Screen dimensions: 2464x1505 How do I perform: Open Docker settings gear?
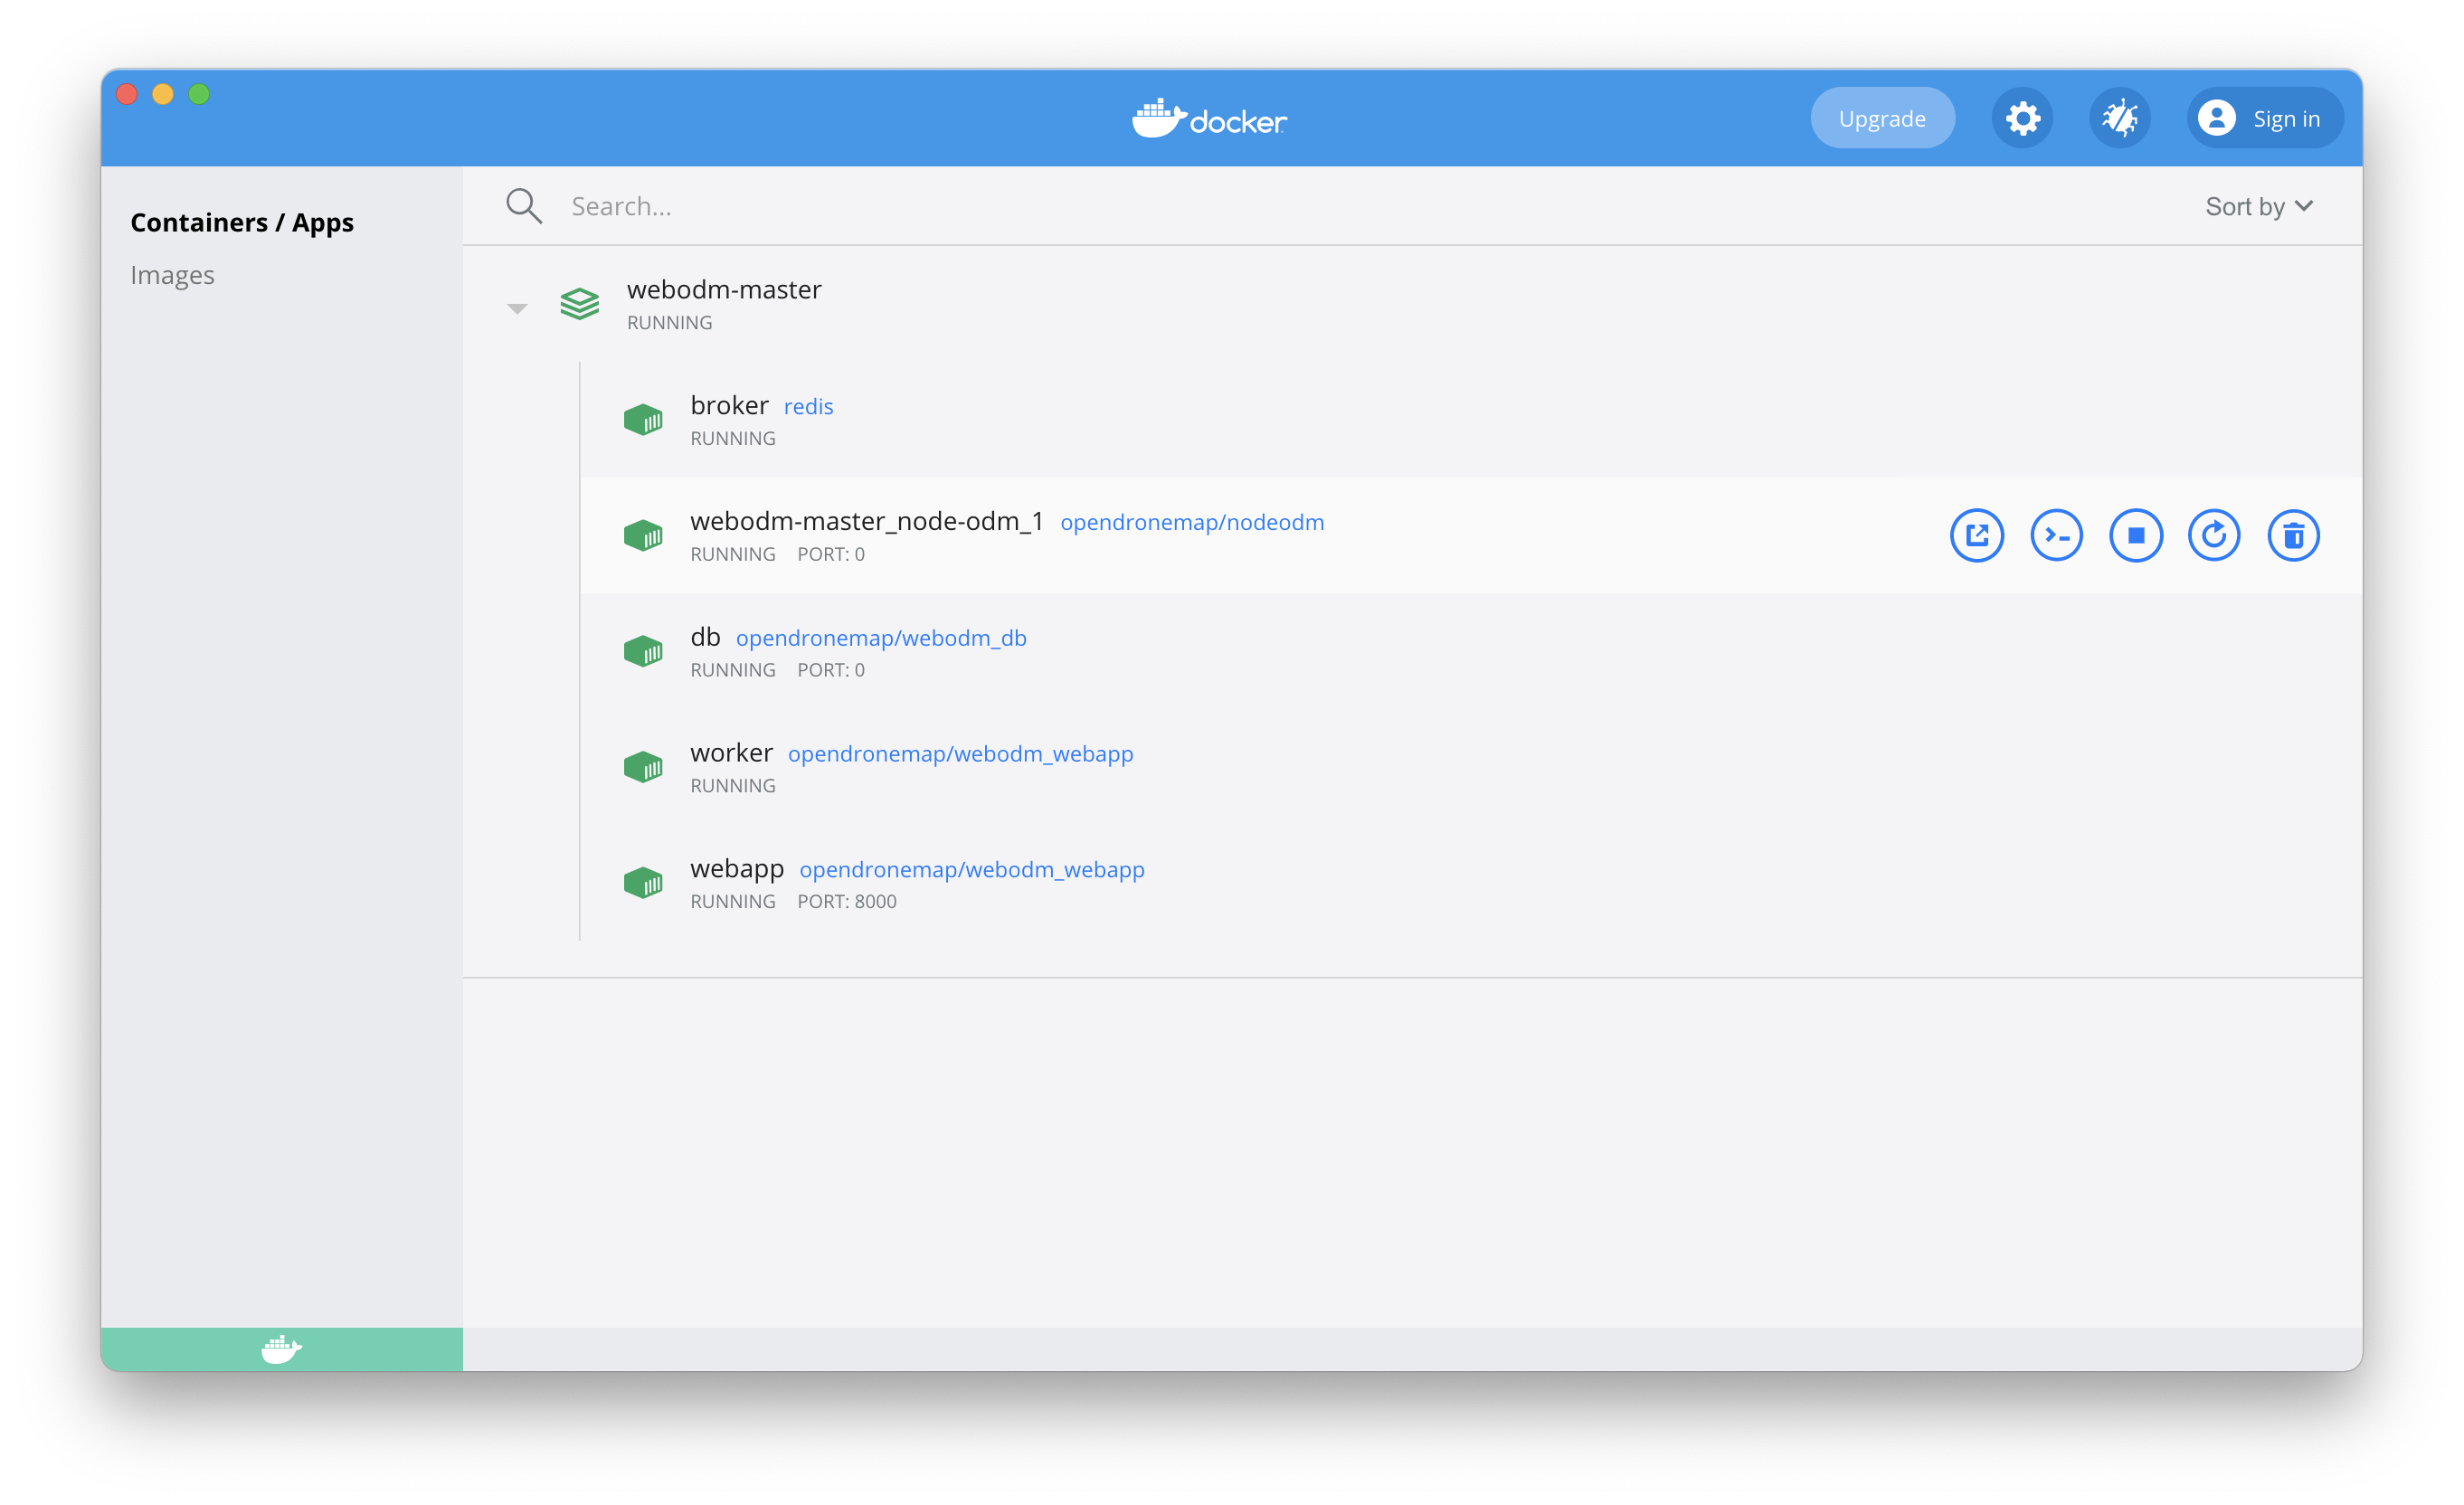point(2022,119)
